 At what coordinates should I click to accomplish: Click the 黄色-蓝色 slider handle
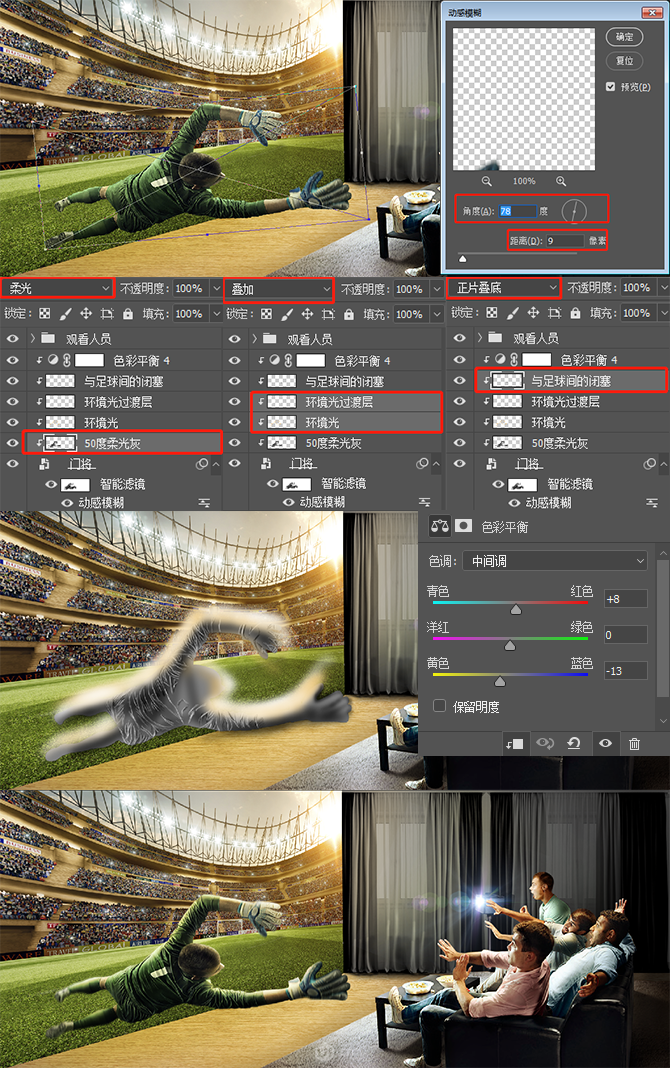(x=500, y=681)
